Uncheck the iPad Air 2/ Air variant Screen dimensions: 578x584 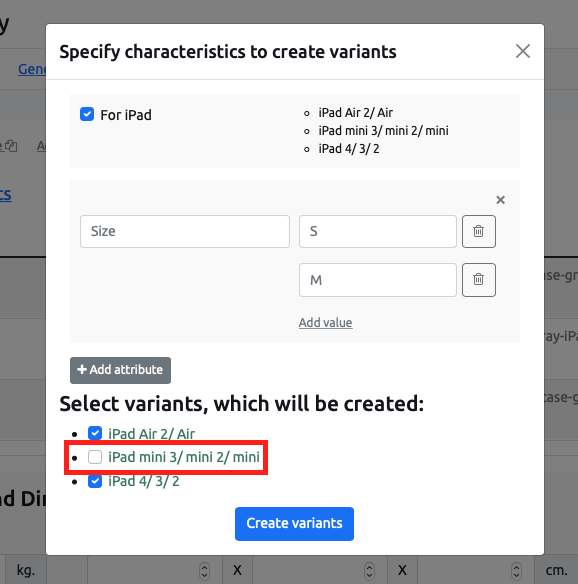[x=95, y=433]
